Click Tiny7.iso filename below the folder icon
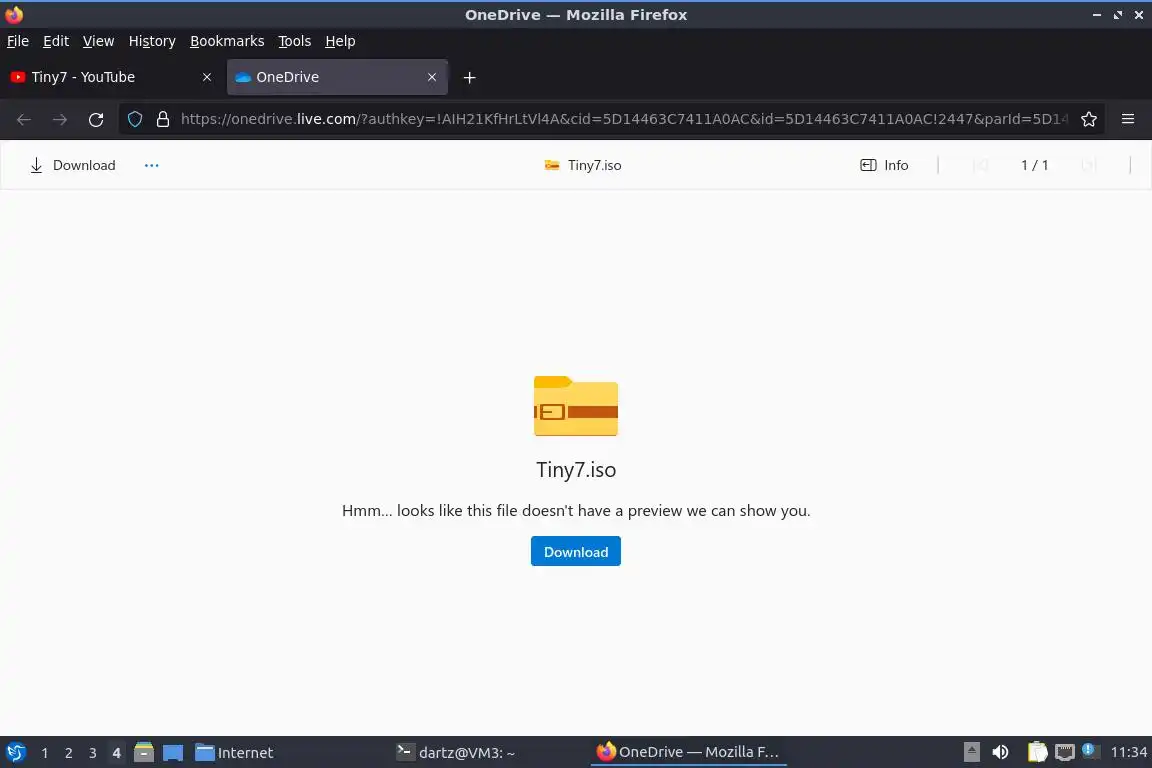1152x768 pixels. coord(576,470)
